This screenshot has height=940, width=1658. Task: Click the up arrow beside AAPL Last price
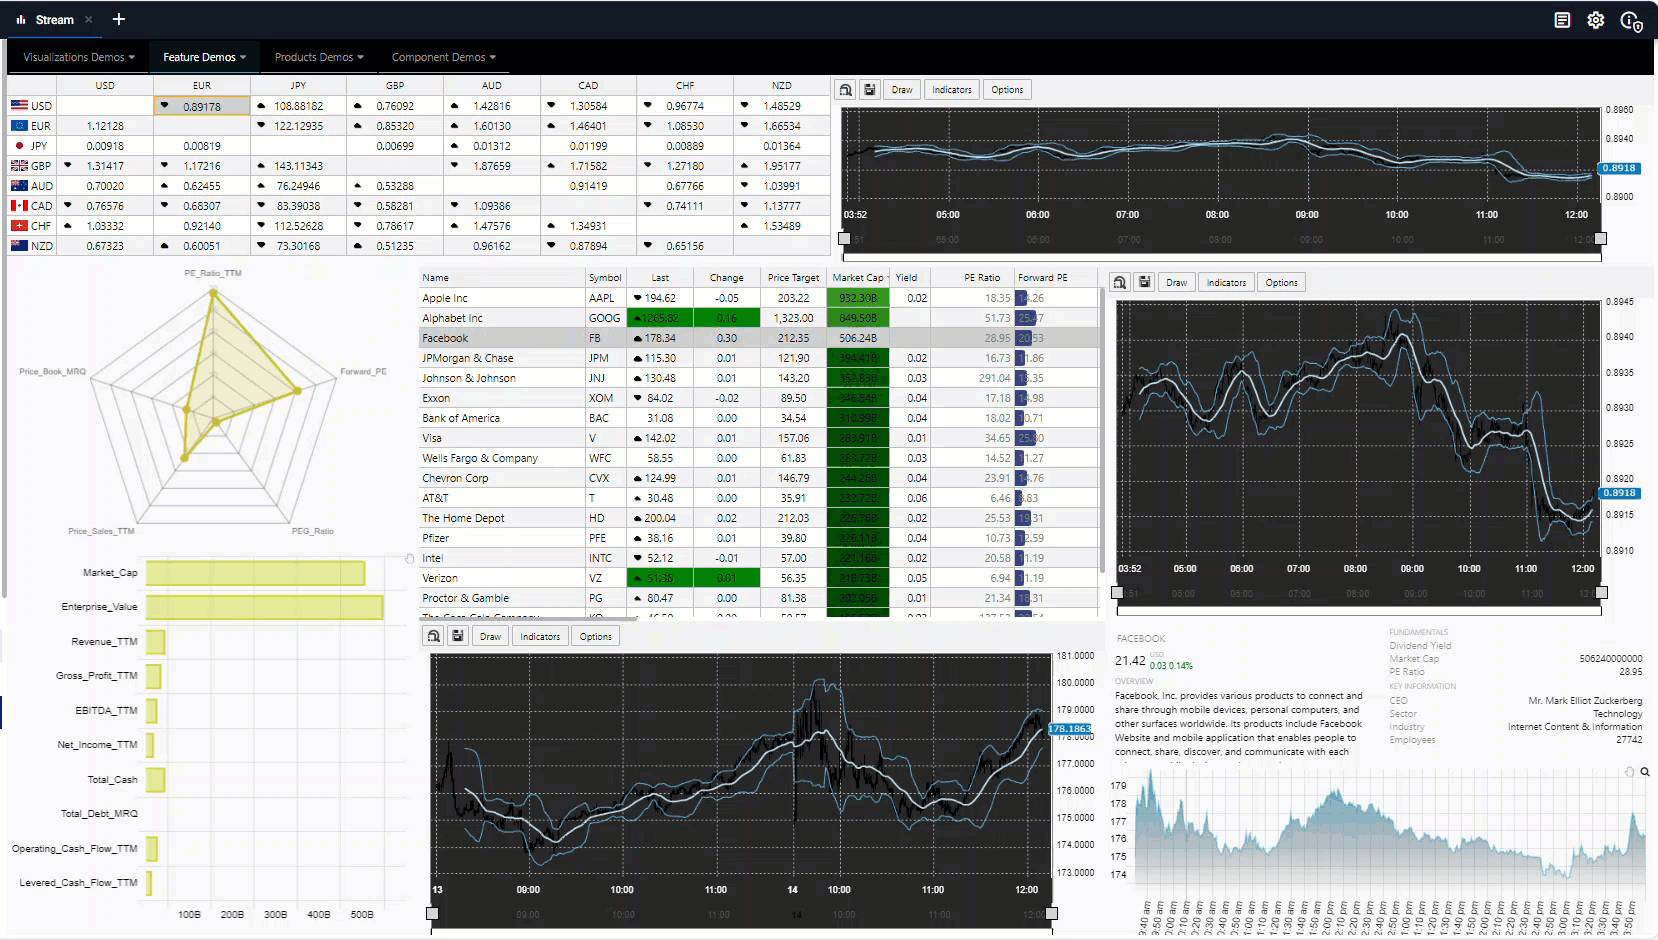tap(636, 297)
